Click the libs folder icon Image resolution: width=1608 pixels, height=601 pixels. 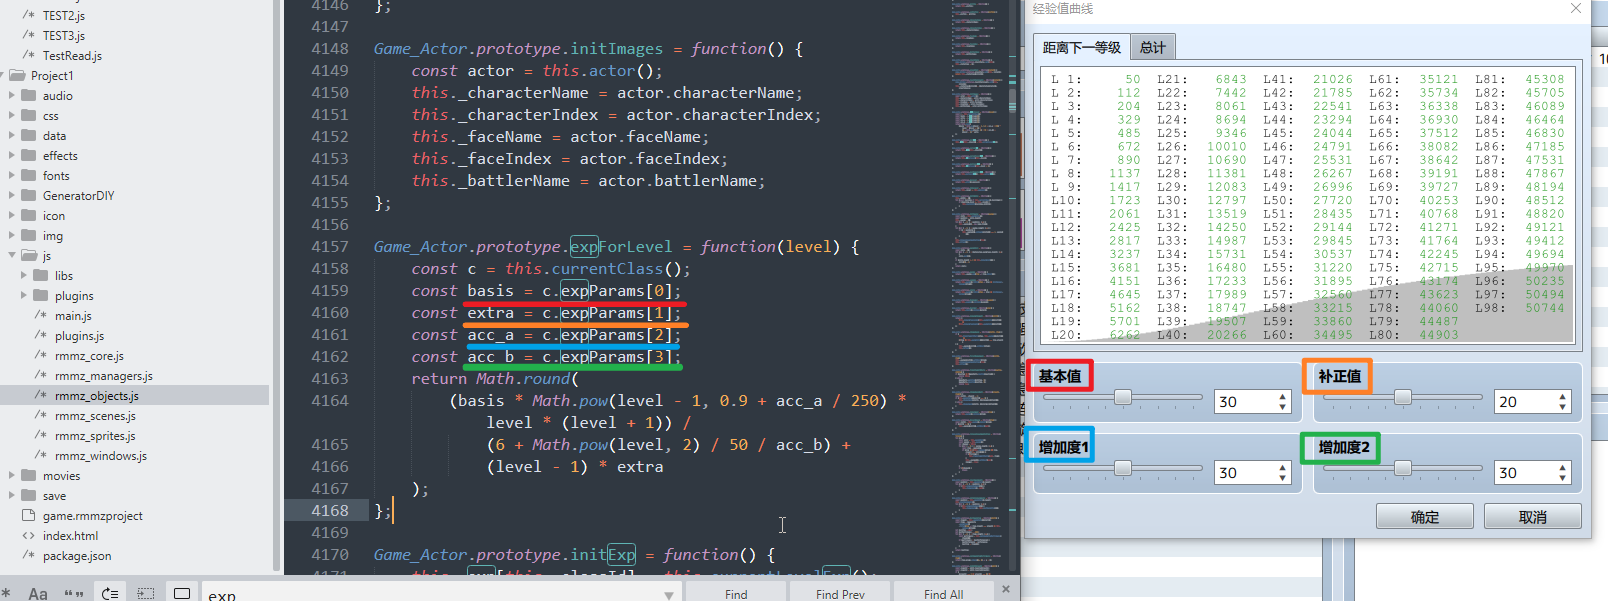[41, 276]
